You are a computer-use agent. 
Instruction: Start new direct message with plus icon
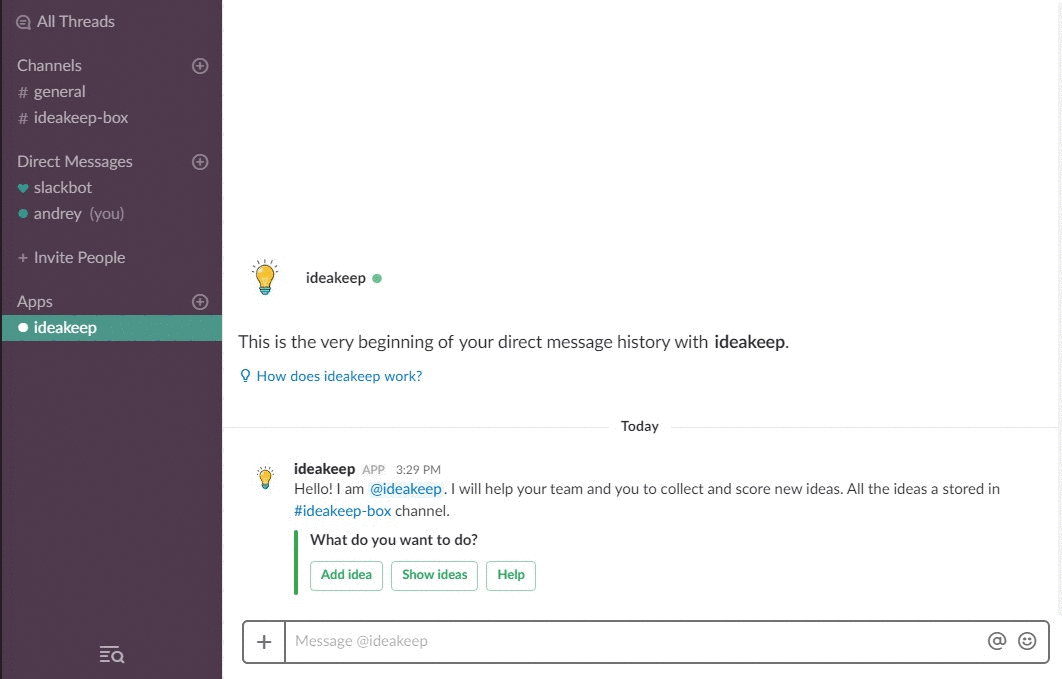click(x=200, y=162)
